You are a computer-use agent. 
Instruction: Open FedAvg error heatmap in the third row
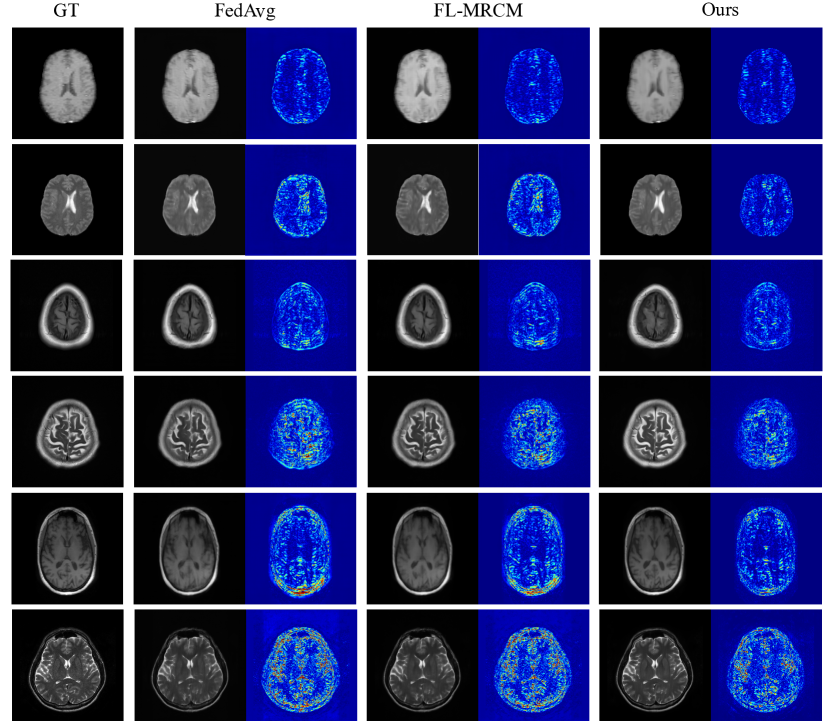(300, 315)
